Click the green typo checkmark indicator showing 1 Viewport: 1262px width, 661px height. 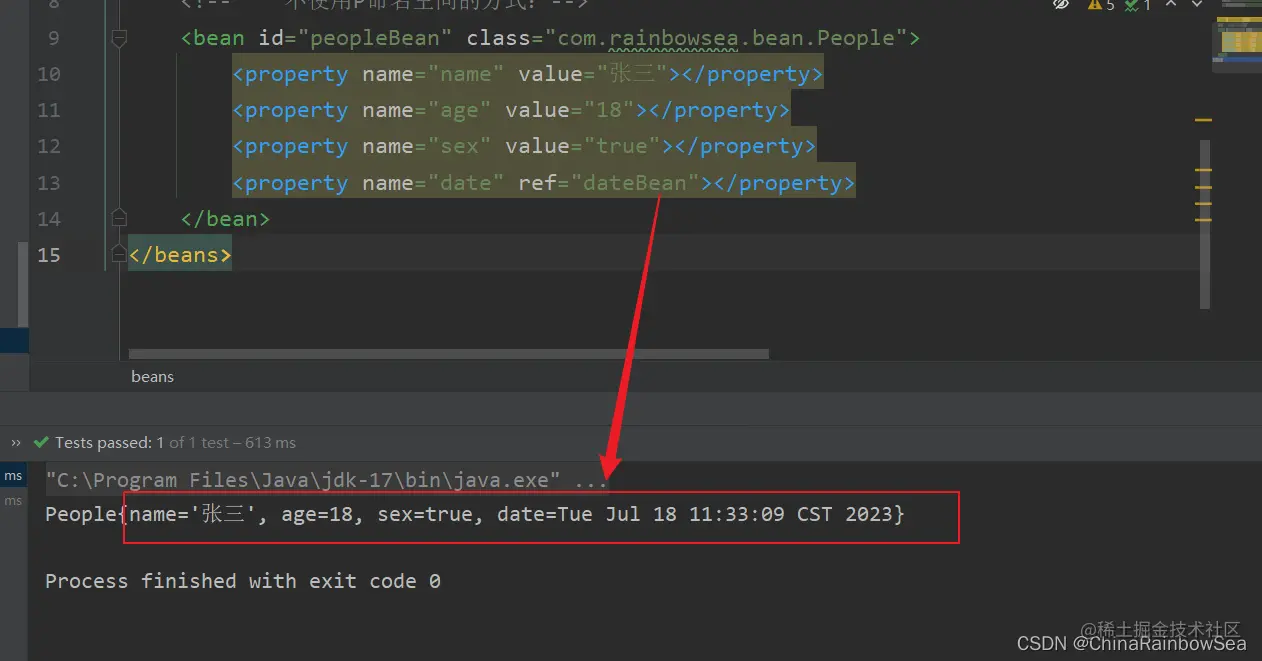coord(1138,4)
